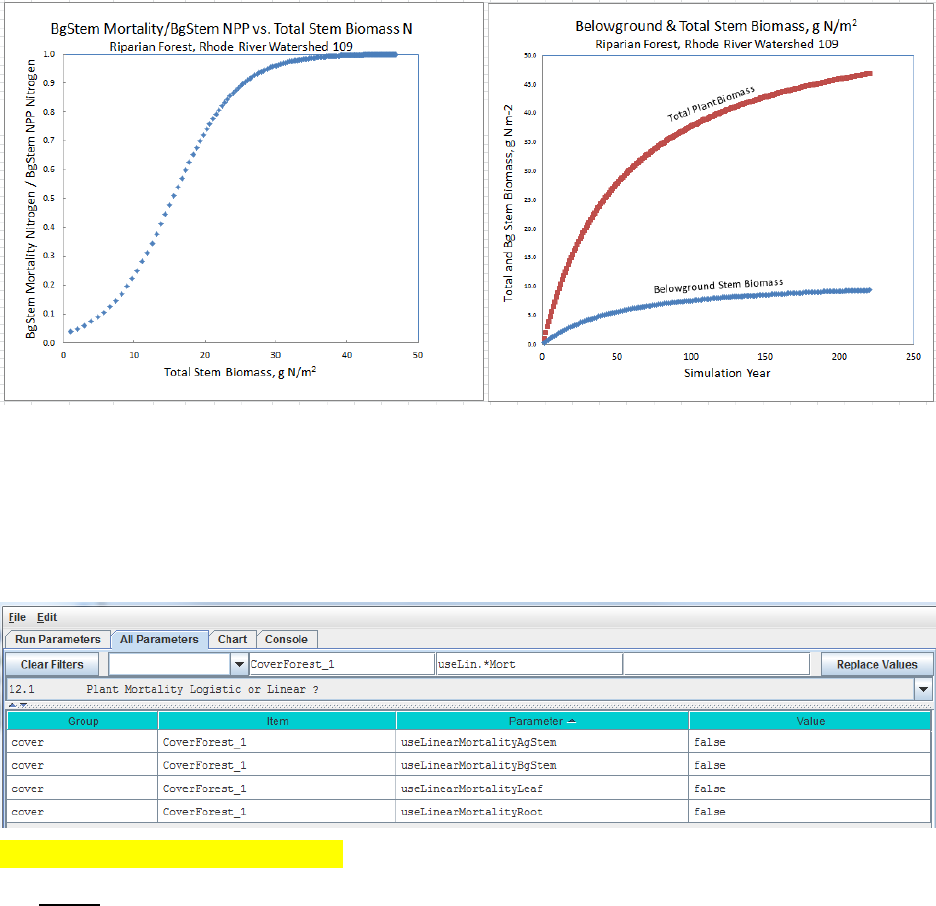The width and height of the screenshot is (936, 906).
Task: Click the Belowground & Total Stem Biomass chart title
Action: pos(716,26)
